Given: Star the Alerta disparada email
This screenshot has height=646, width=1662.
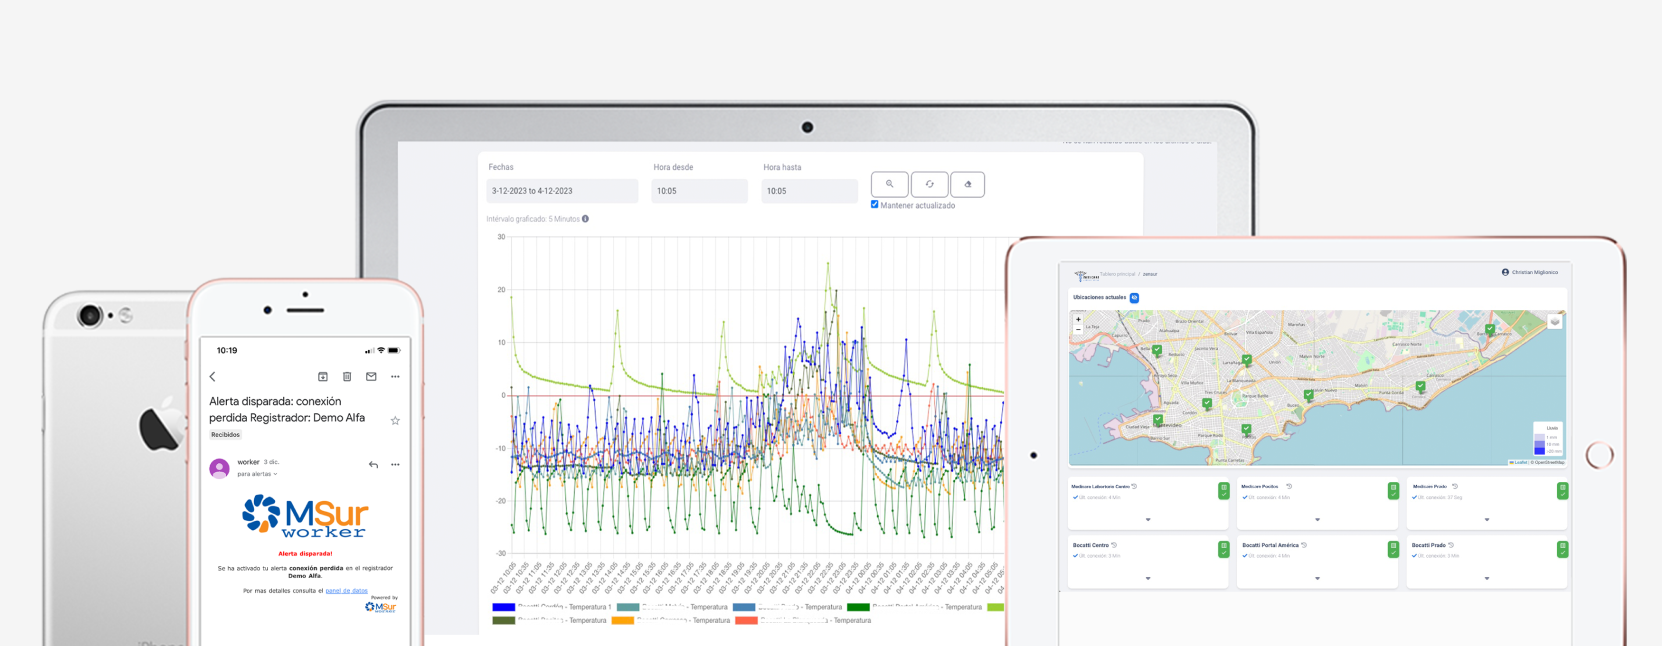Looking at the screenshot, I should point(395,421).
